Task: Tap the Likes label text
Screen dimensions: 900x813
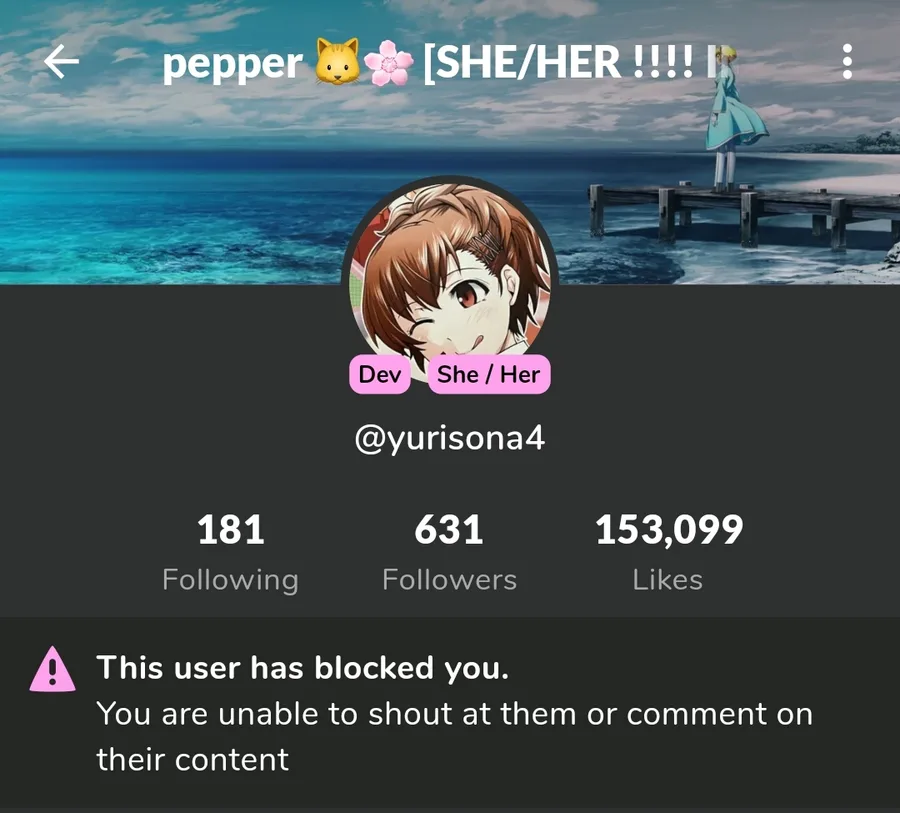Action: pos(668,580)
